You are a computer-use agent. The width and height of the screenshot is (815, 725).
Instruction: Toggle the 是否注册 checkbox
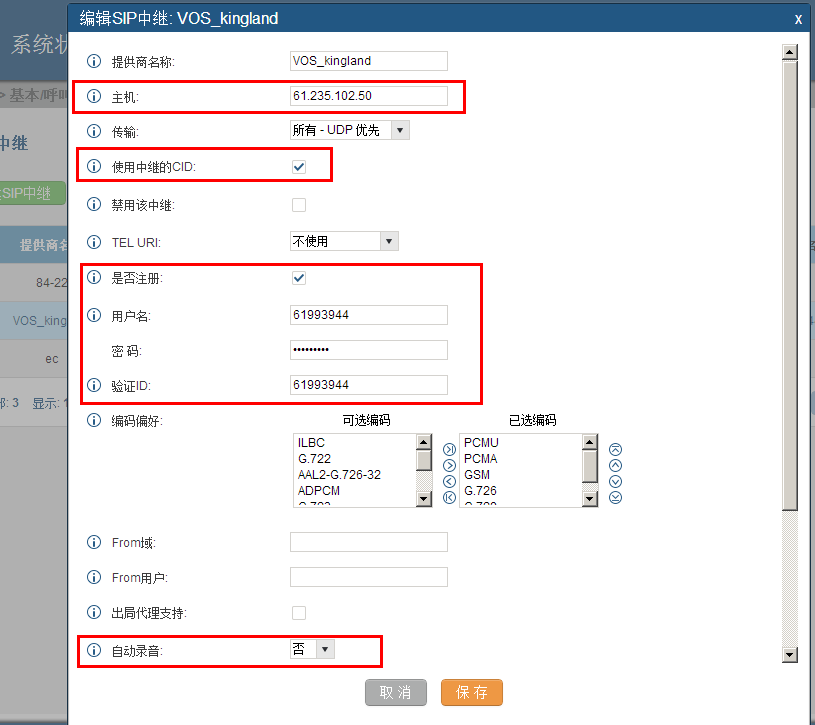pyautogui.click(x=299, y=278)
